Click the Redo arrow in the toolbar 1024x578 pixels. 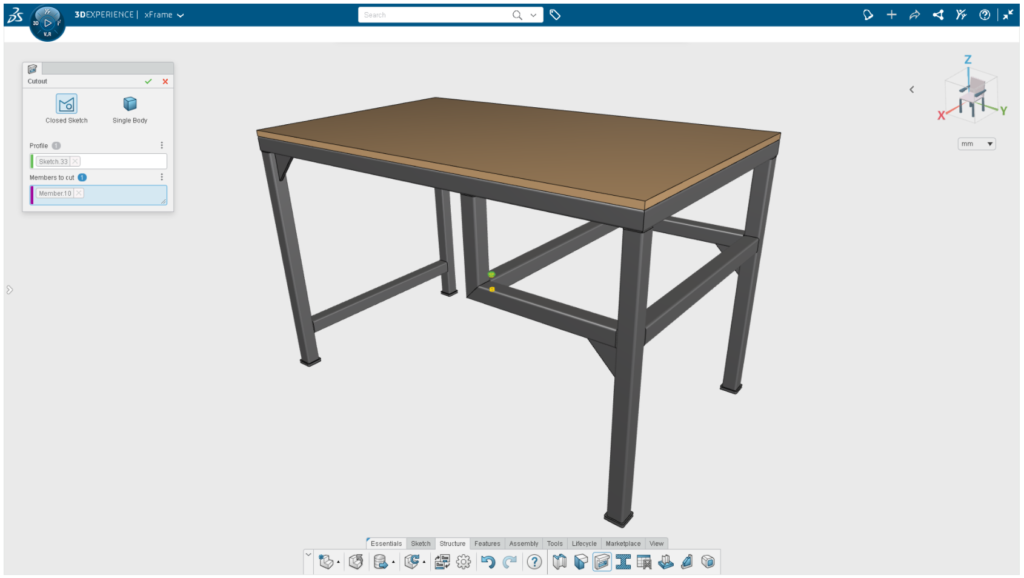click(x=510, y=562)
